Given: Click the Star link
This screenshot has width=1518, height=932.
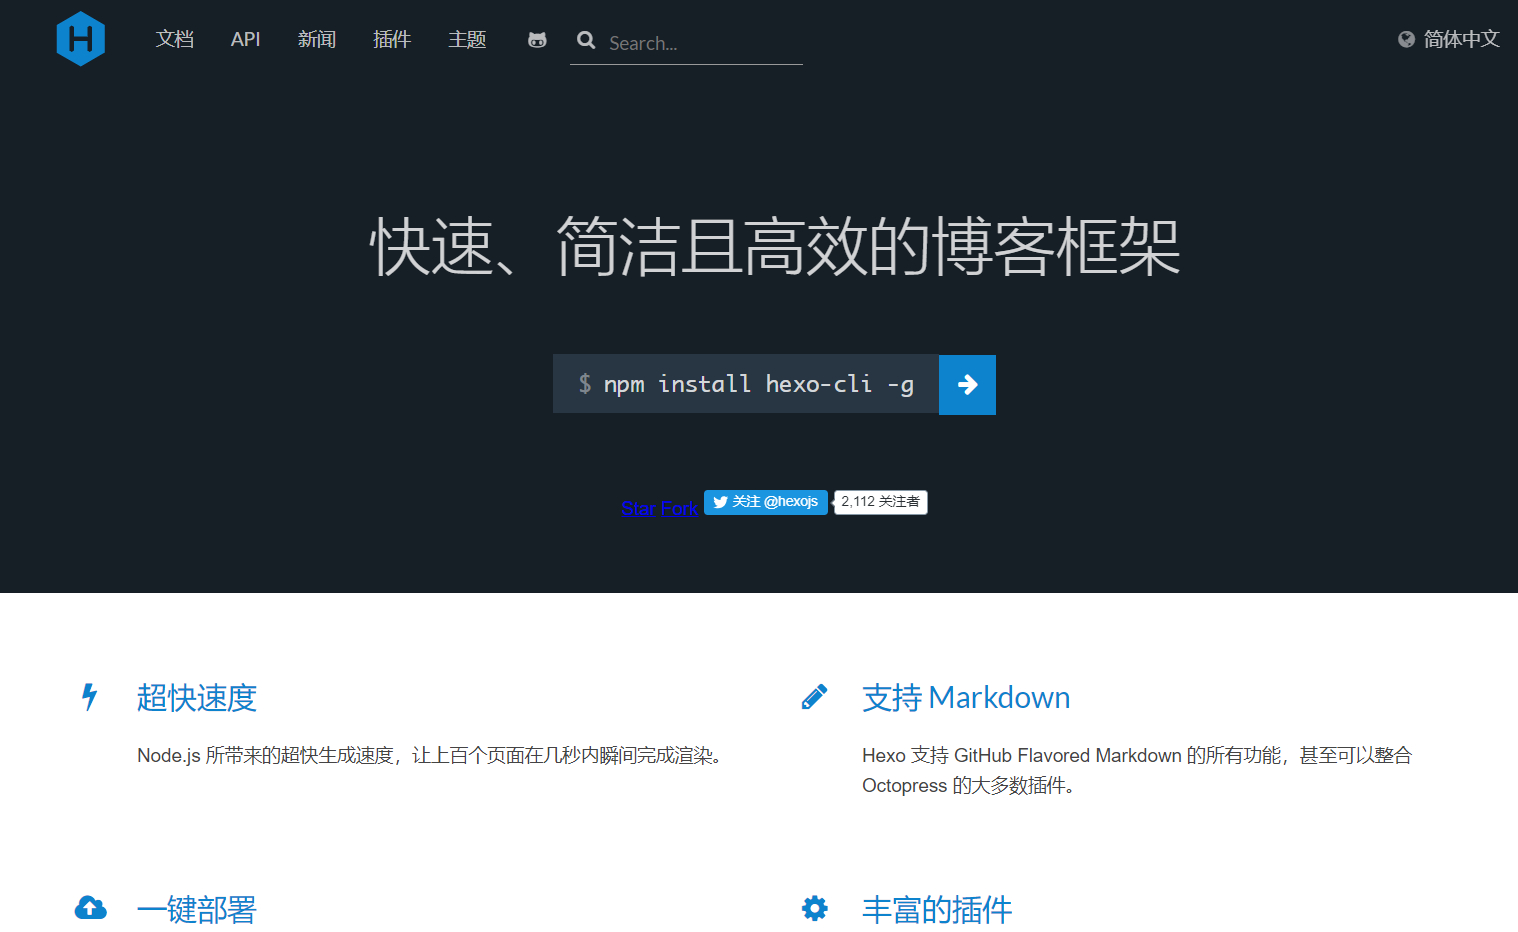Looking at the screenshot, I should [637, 508].
